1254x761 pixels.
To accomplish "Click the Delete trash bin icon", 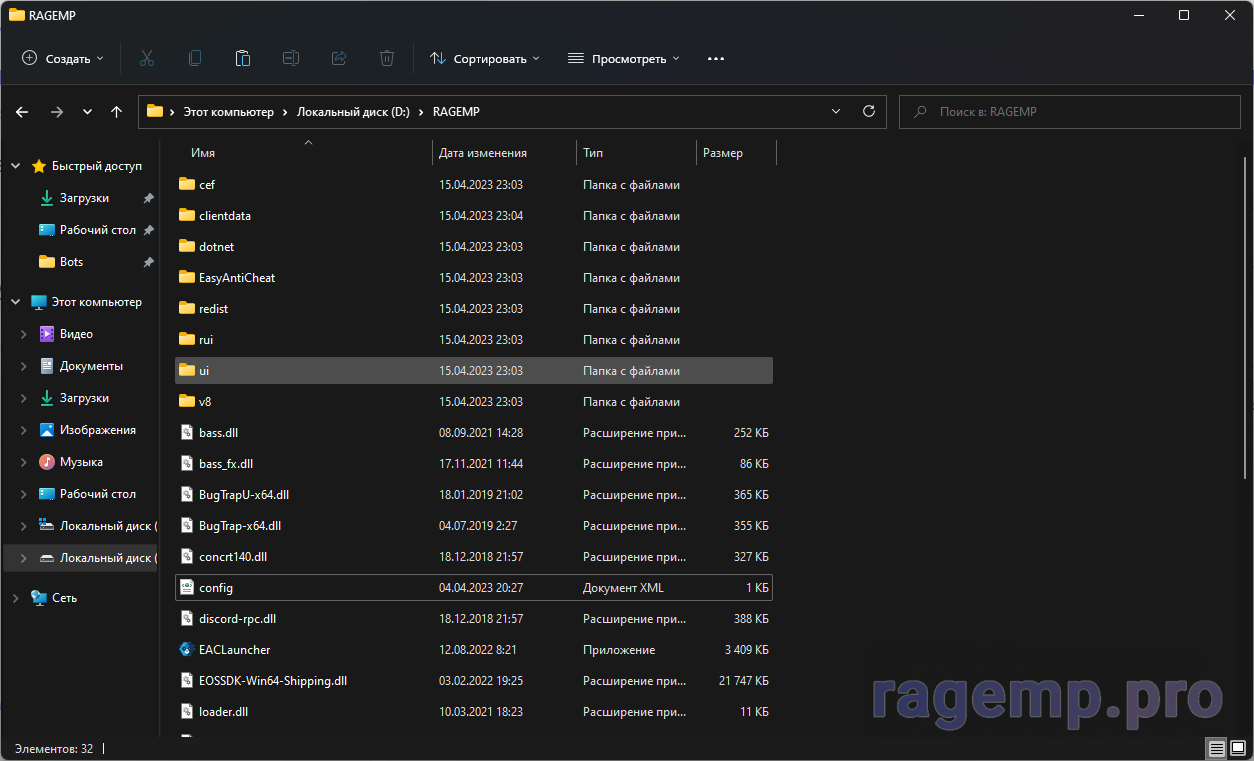I will (x=387, y=59).
